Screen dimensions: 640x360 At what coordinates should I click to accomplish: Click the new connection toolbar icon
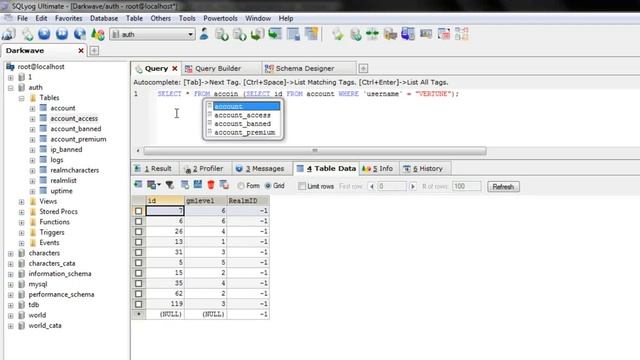click(x=9, y=34)
